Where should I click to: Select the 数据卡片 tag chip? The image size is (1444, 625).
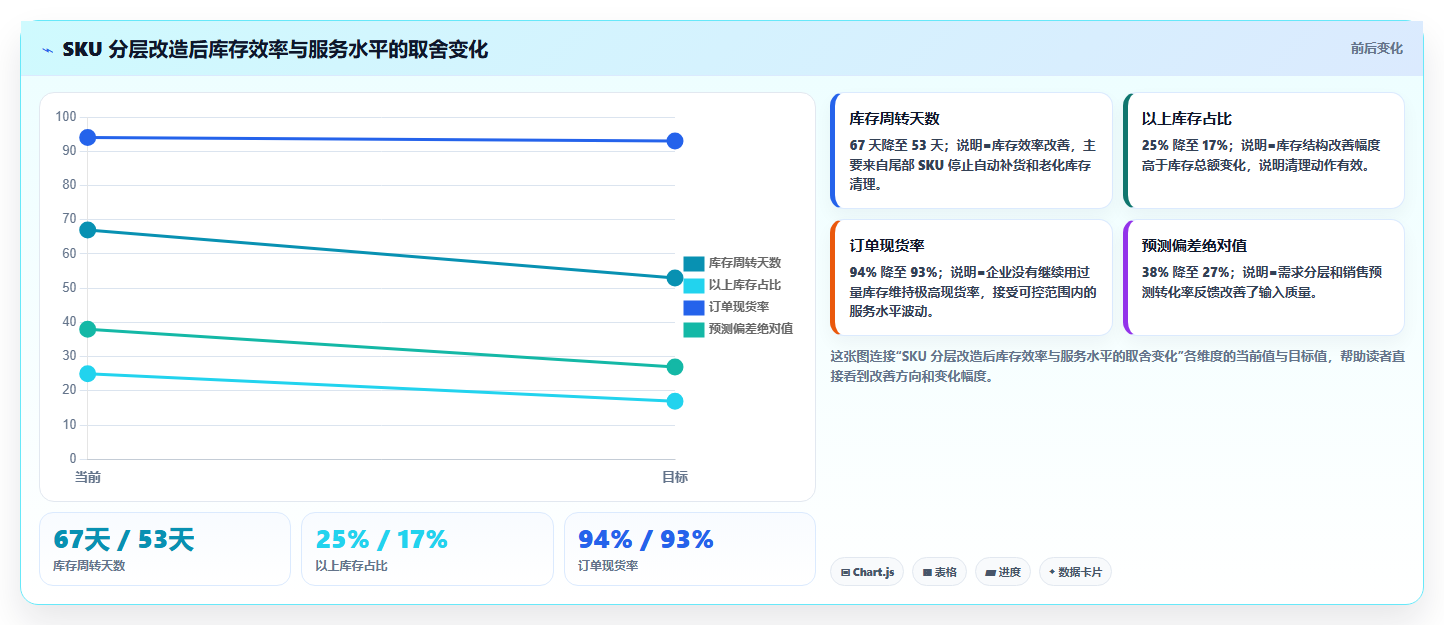point(1075,572)
